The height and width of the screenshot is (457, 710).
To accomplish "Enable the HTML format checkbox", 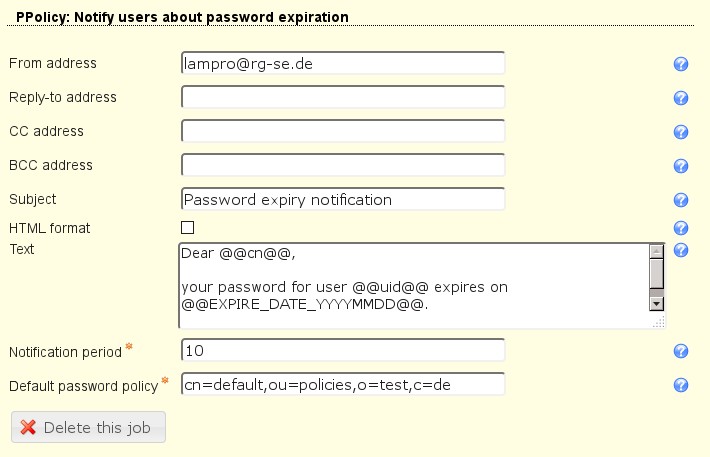I will 188,228.
